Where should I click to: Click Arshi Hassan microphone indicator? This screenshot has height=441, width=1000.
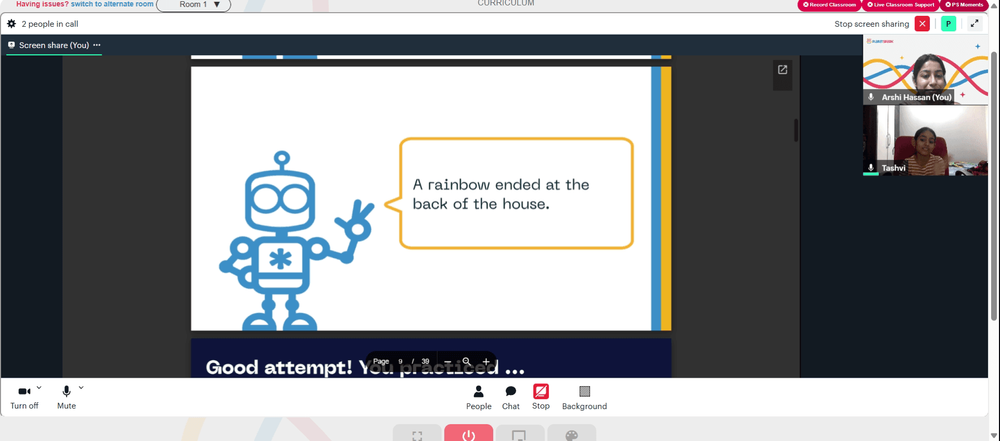871,97
